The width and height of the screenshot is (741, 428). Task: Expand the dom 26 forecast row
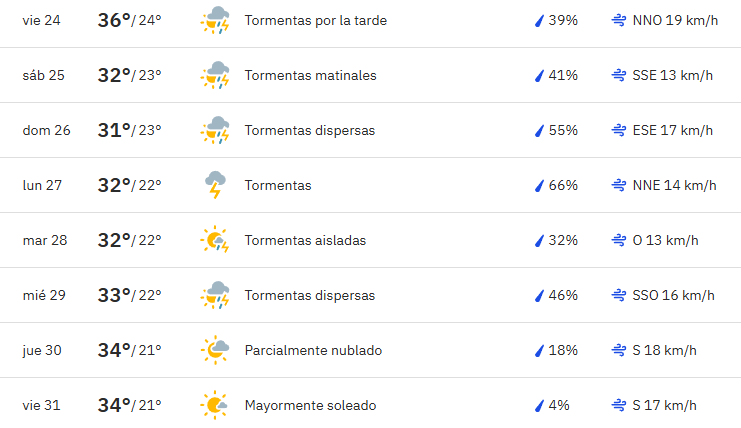click(x=370, y=130)
